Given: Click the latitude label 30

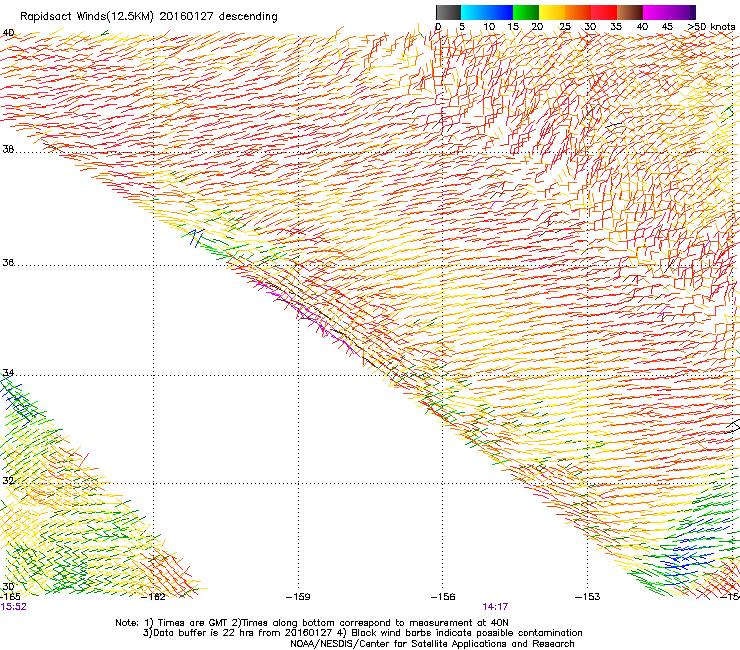Looking at the screenshot, I should 8,586.
